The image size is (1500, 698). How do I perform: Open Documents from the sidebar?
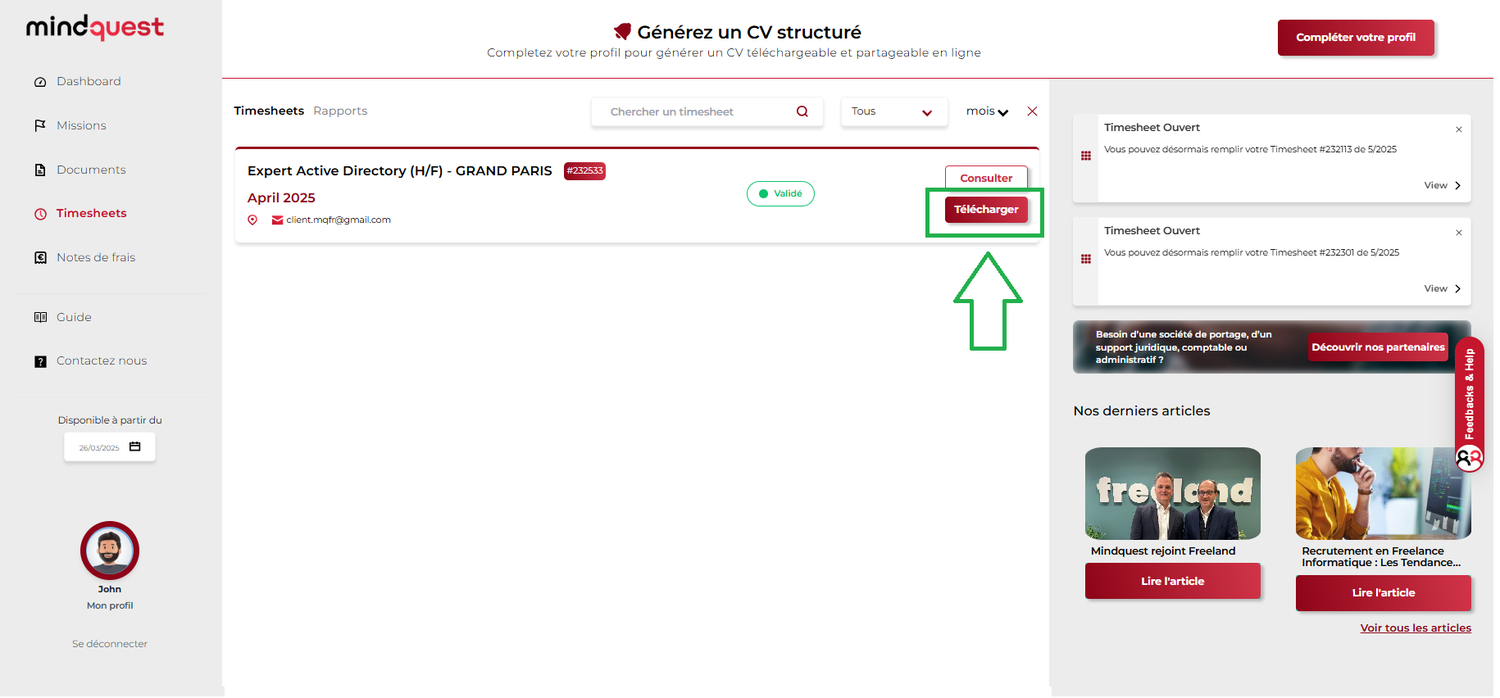click(x=91, y=170)
